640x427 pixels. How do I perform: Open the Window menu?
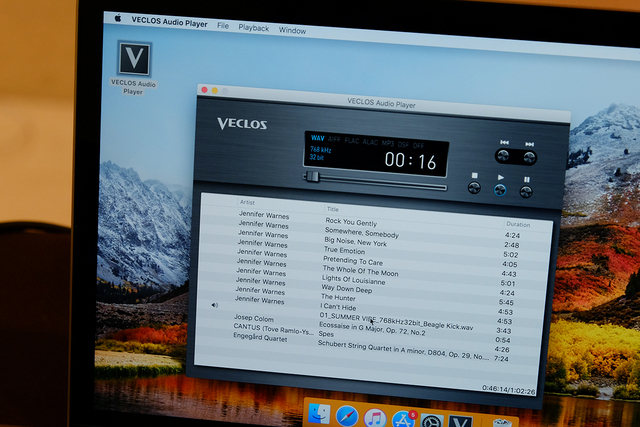click(x=292, y=30)
